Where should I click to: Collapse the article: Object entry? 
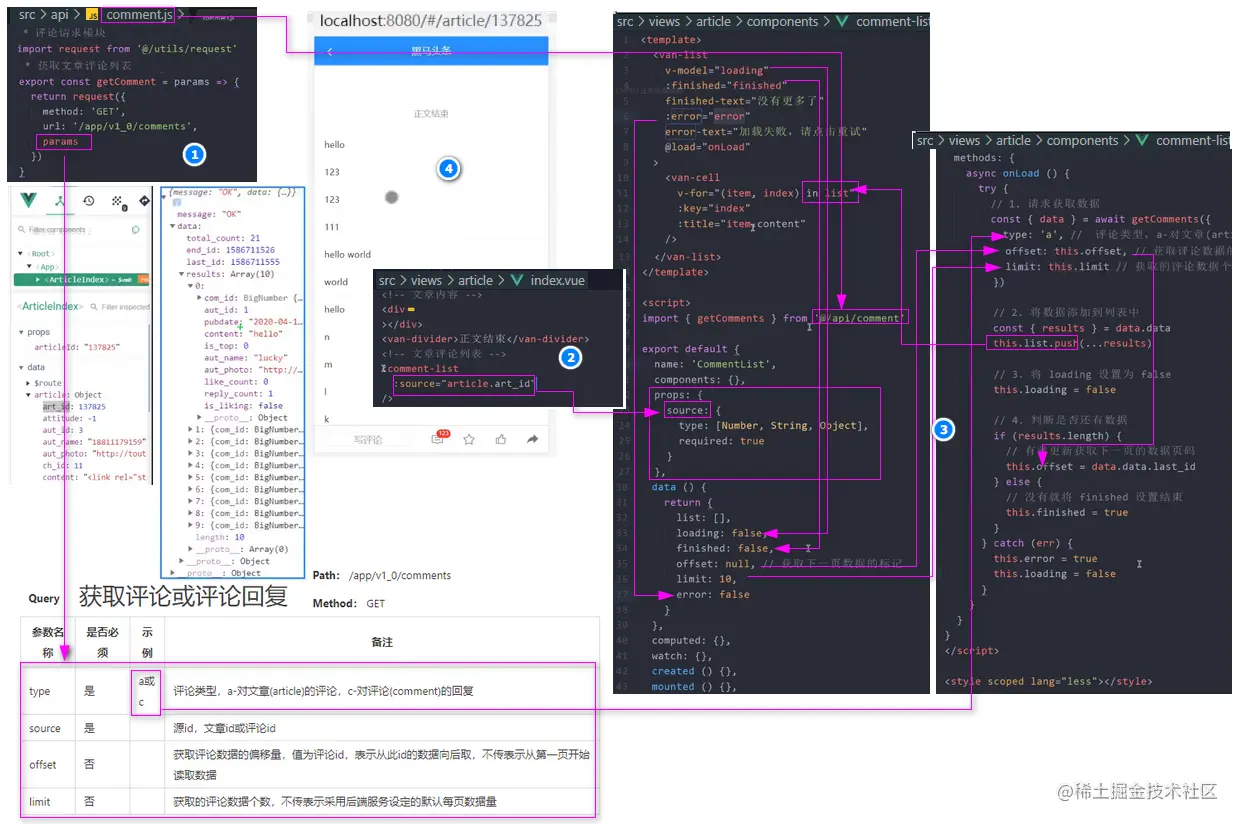29,395
